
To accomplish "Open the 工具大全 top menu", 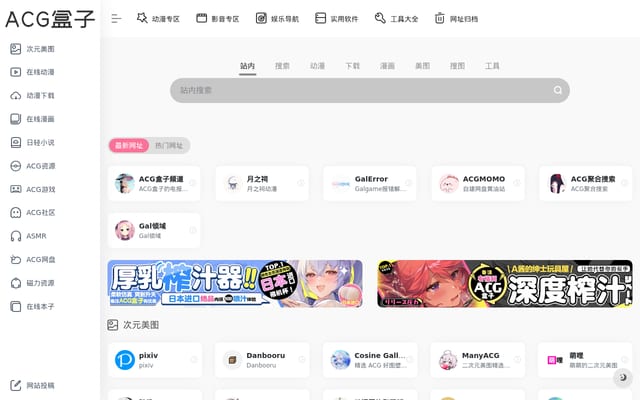I will (396, 19).
